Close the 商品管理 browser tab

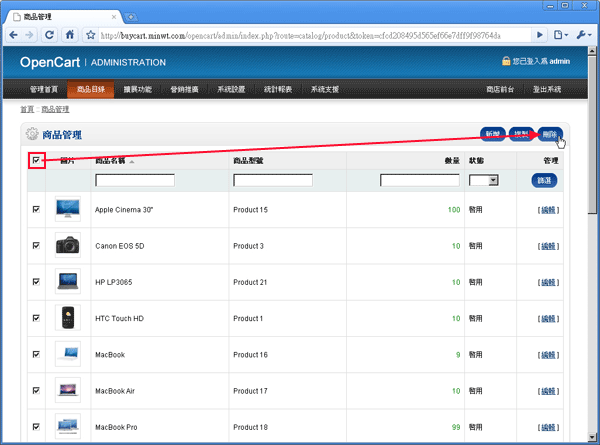(114, 17)
